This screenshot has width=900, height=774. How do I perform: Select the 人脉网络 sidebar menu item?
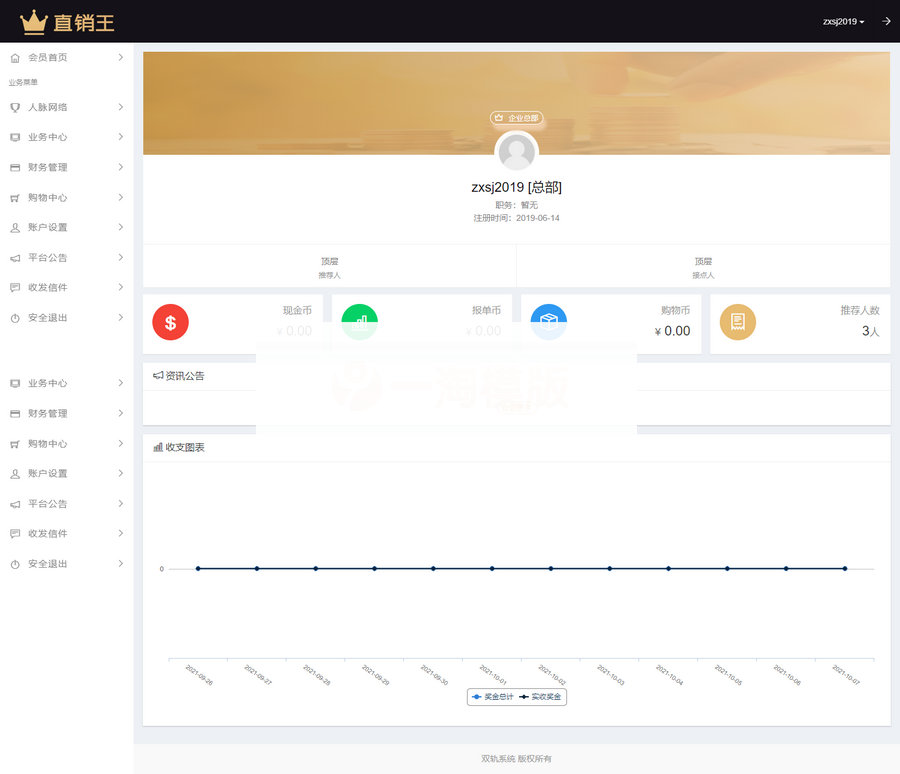coord(48,107)
